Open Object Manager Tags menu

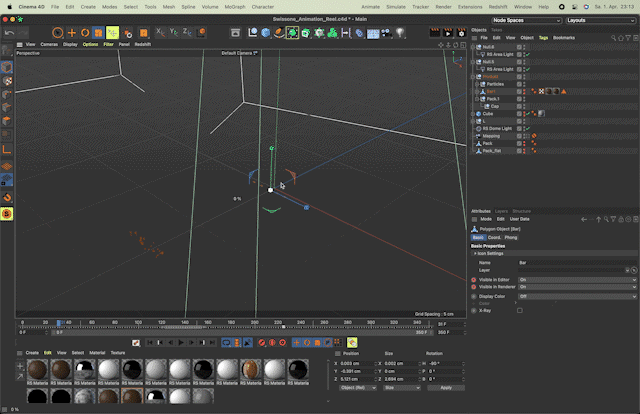(x=543, y=38)
